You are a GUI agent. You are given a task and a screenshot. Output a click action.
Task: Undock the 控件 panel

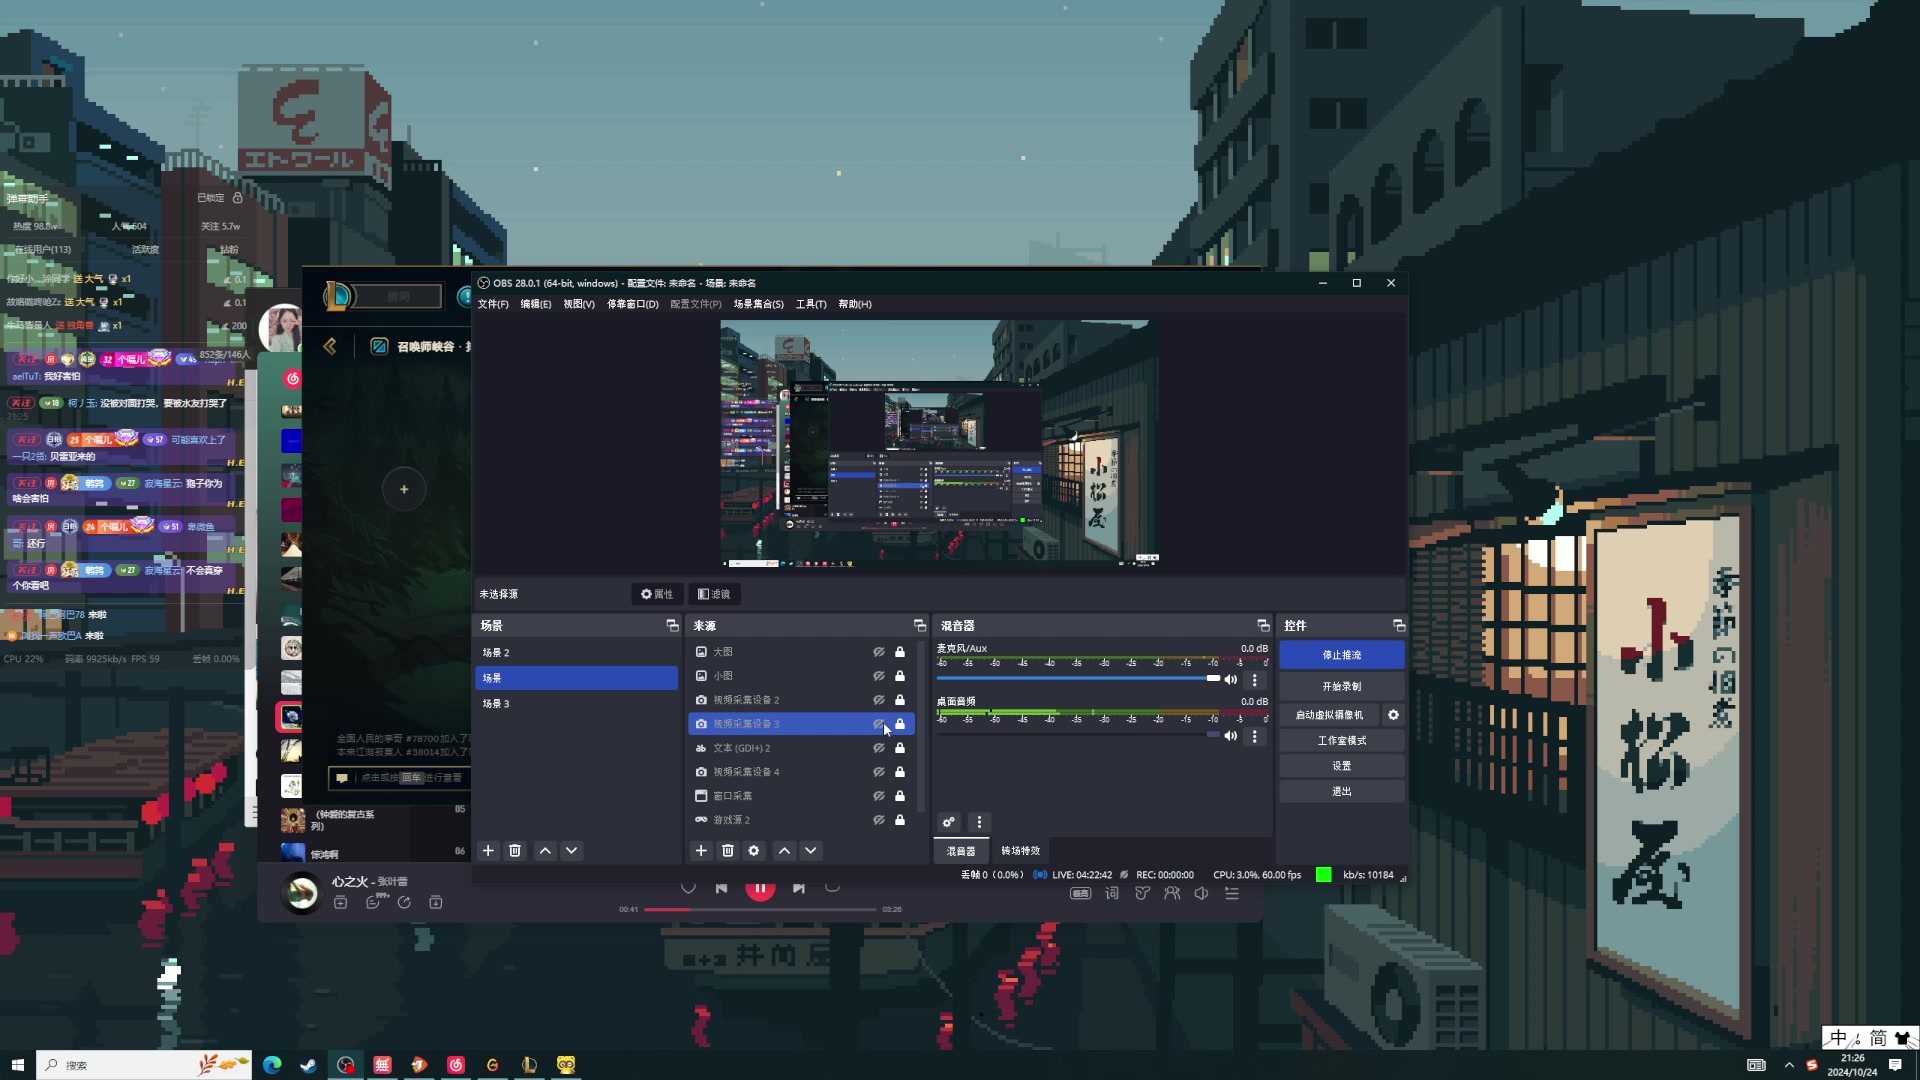click(1399, 626)
